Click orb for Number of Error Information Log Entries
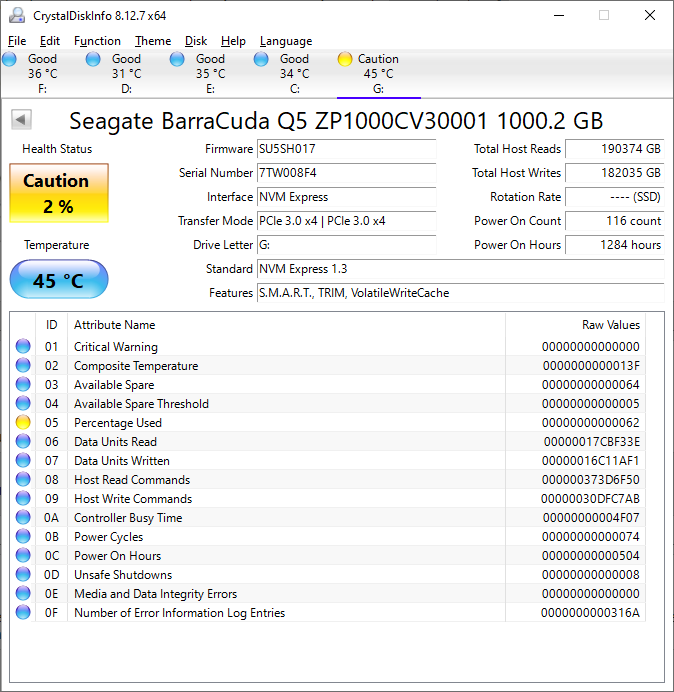674x692 pixels. [x=23, y=612]
